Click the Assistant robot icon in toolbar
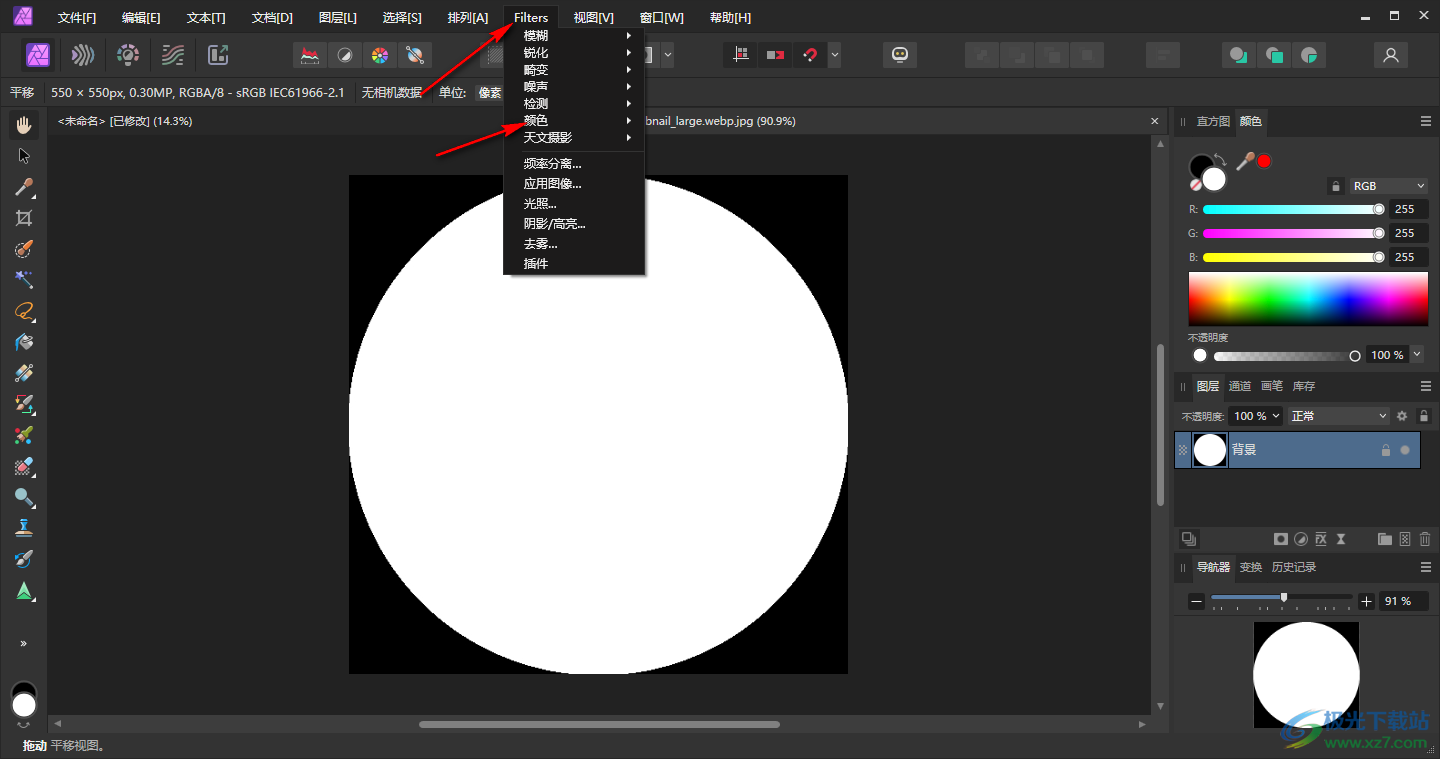1440x759 pixels. tap(899, 55)
